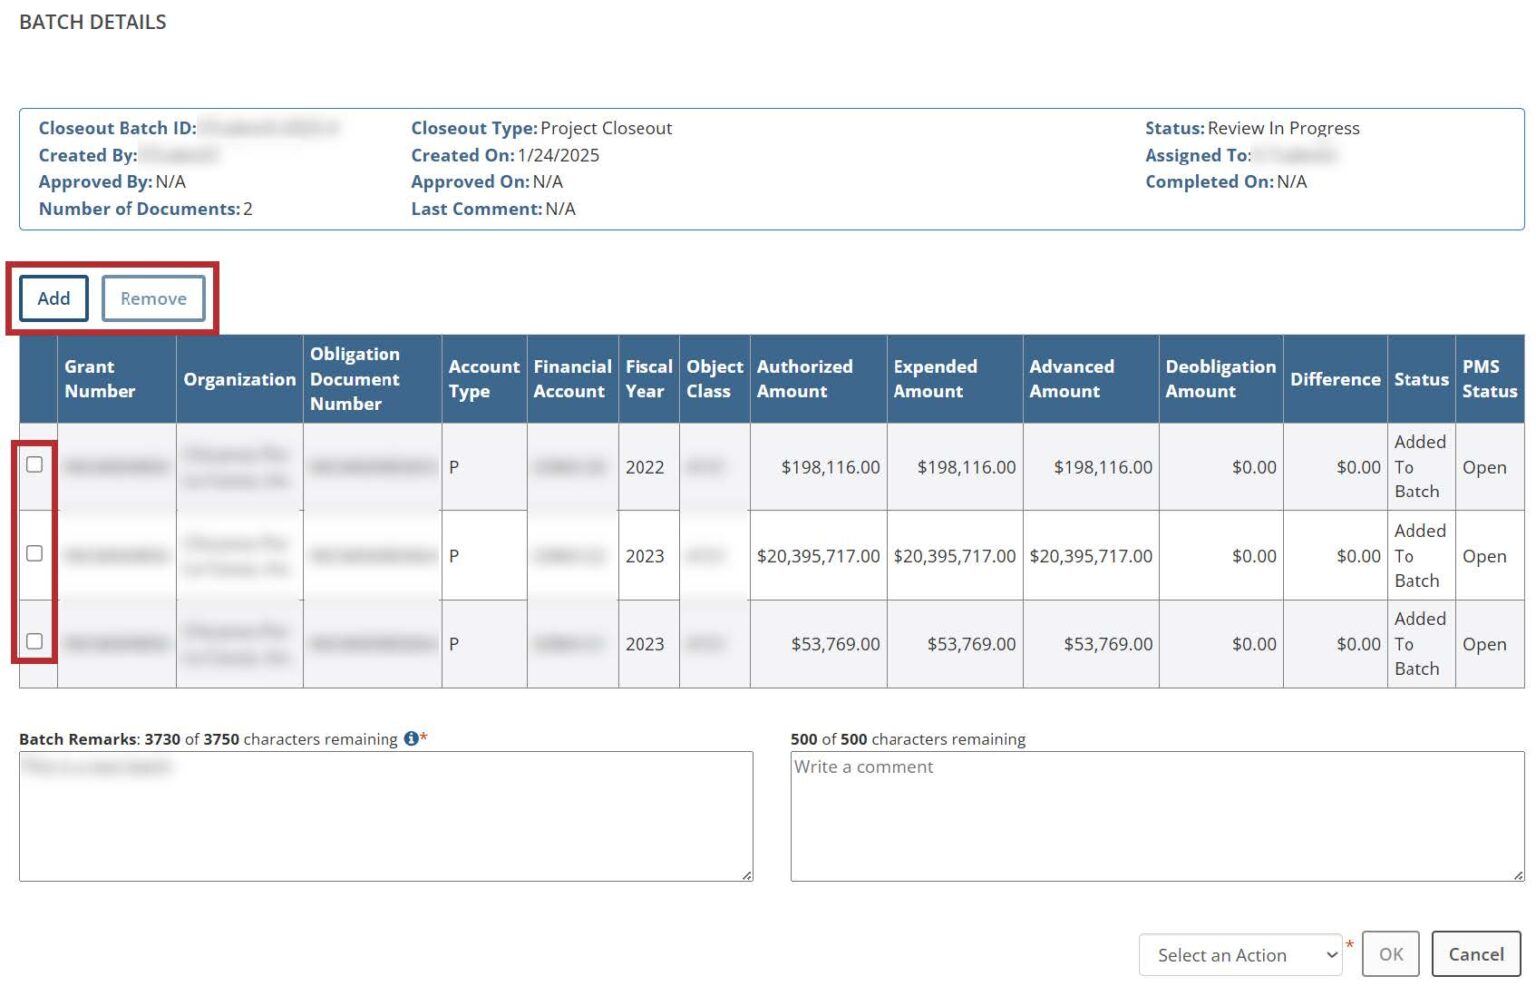This screenshot has height=986, width=1536.
Task: Click the Fiscal Year column header
Action: pos(648,379)
